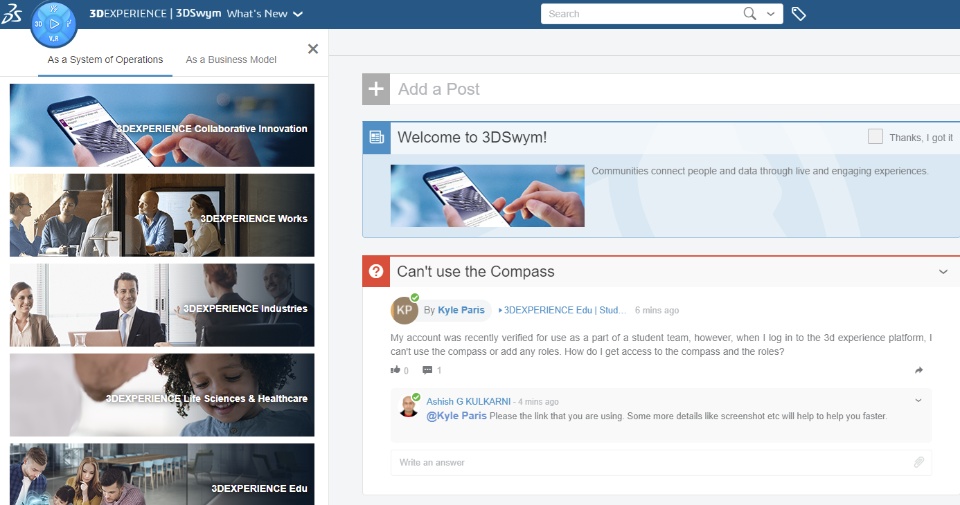Click the attachment paperclip icon
960x505 pixels.
(918, 462)
